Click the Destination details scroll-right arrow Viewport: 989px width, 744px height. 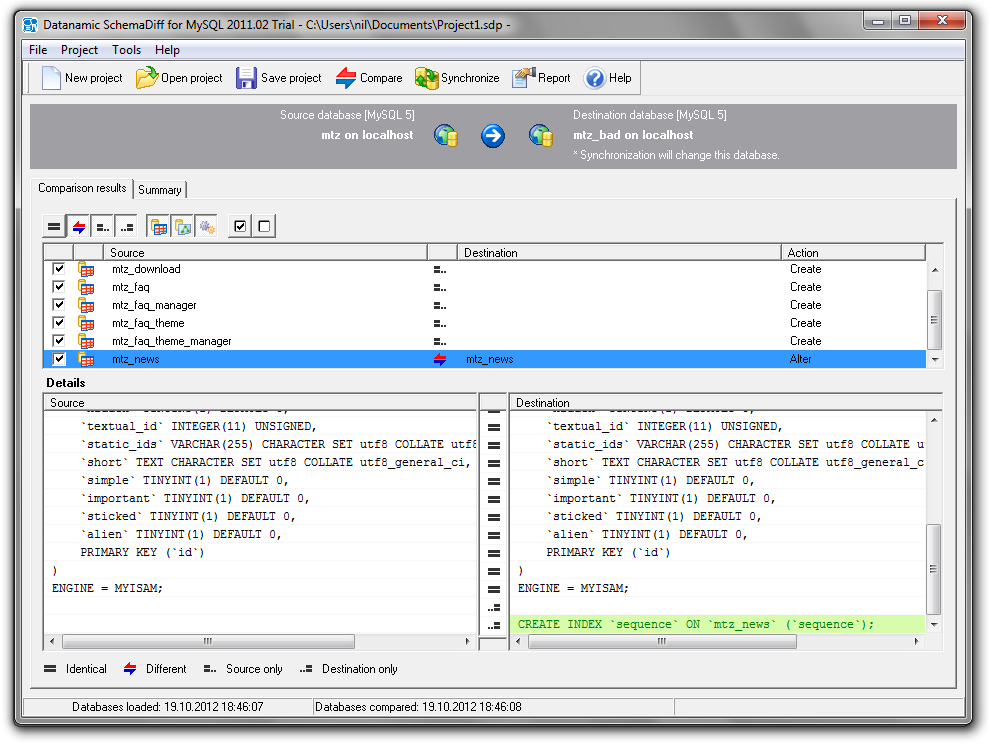point(916,642)
